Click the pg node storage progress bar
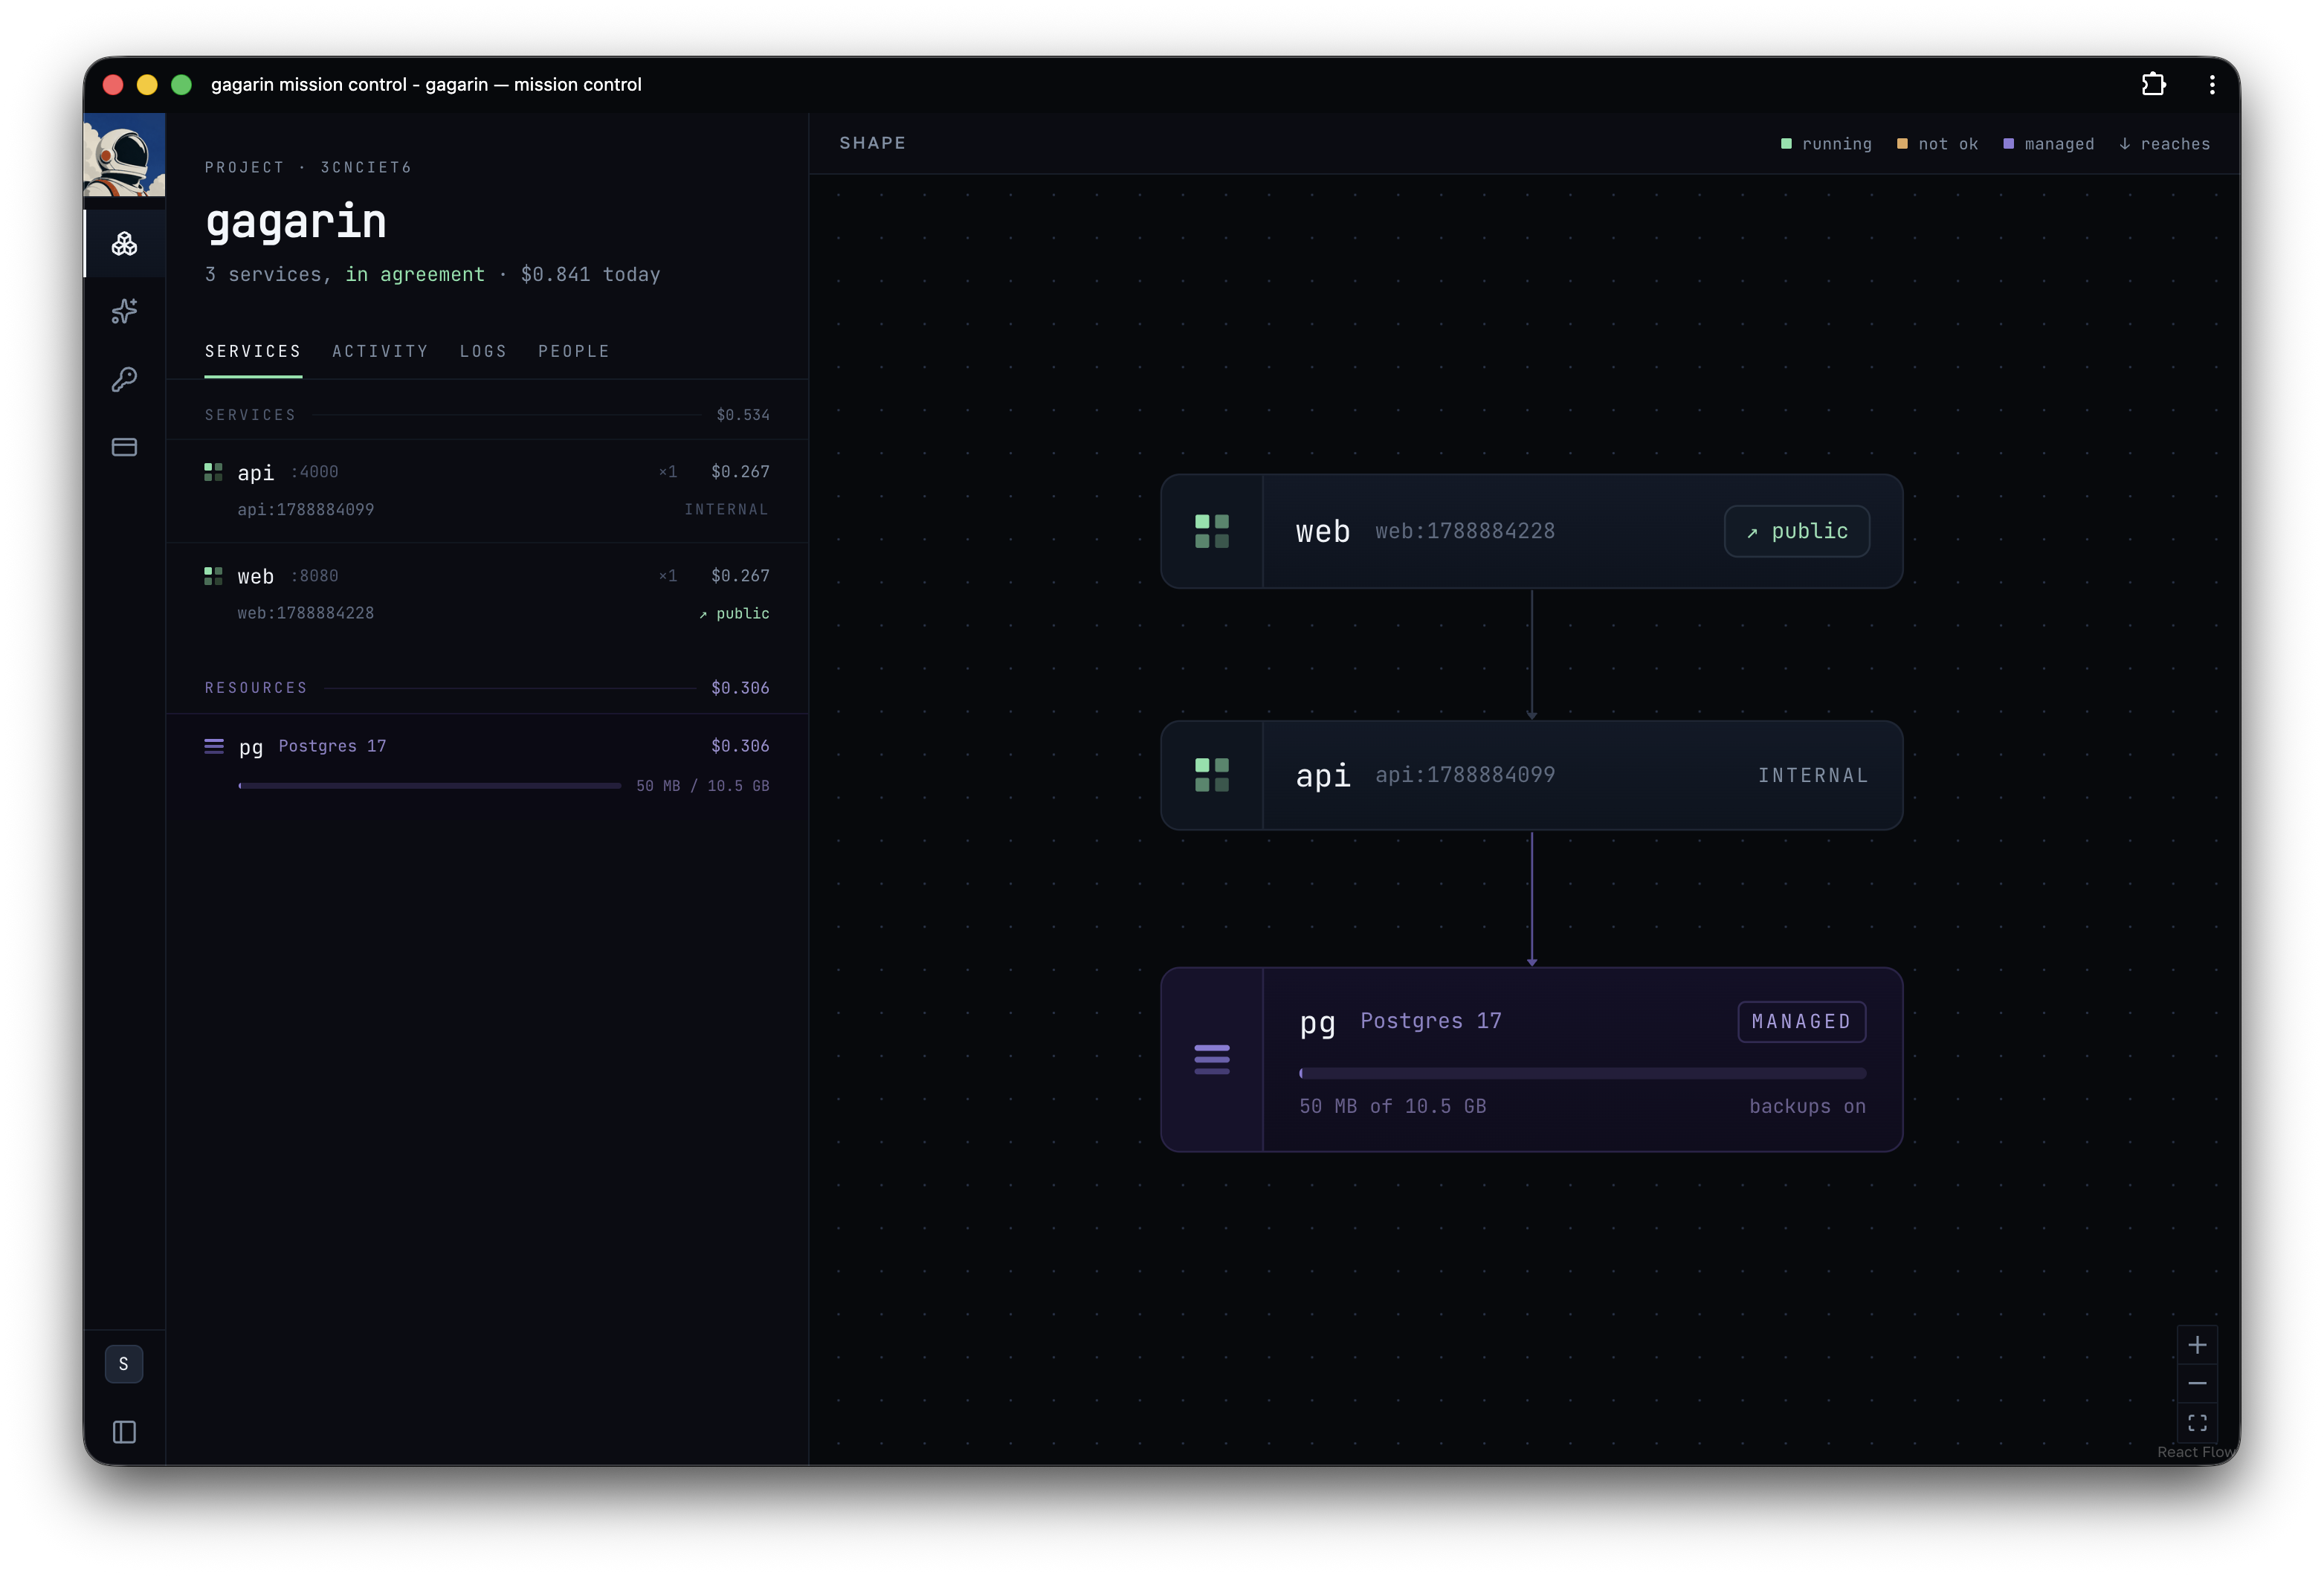2324x1576 pixels. point(1582,1073)
